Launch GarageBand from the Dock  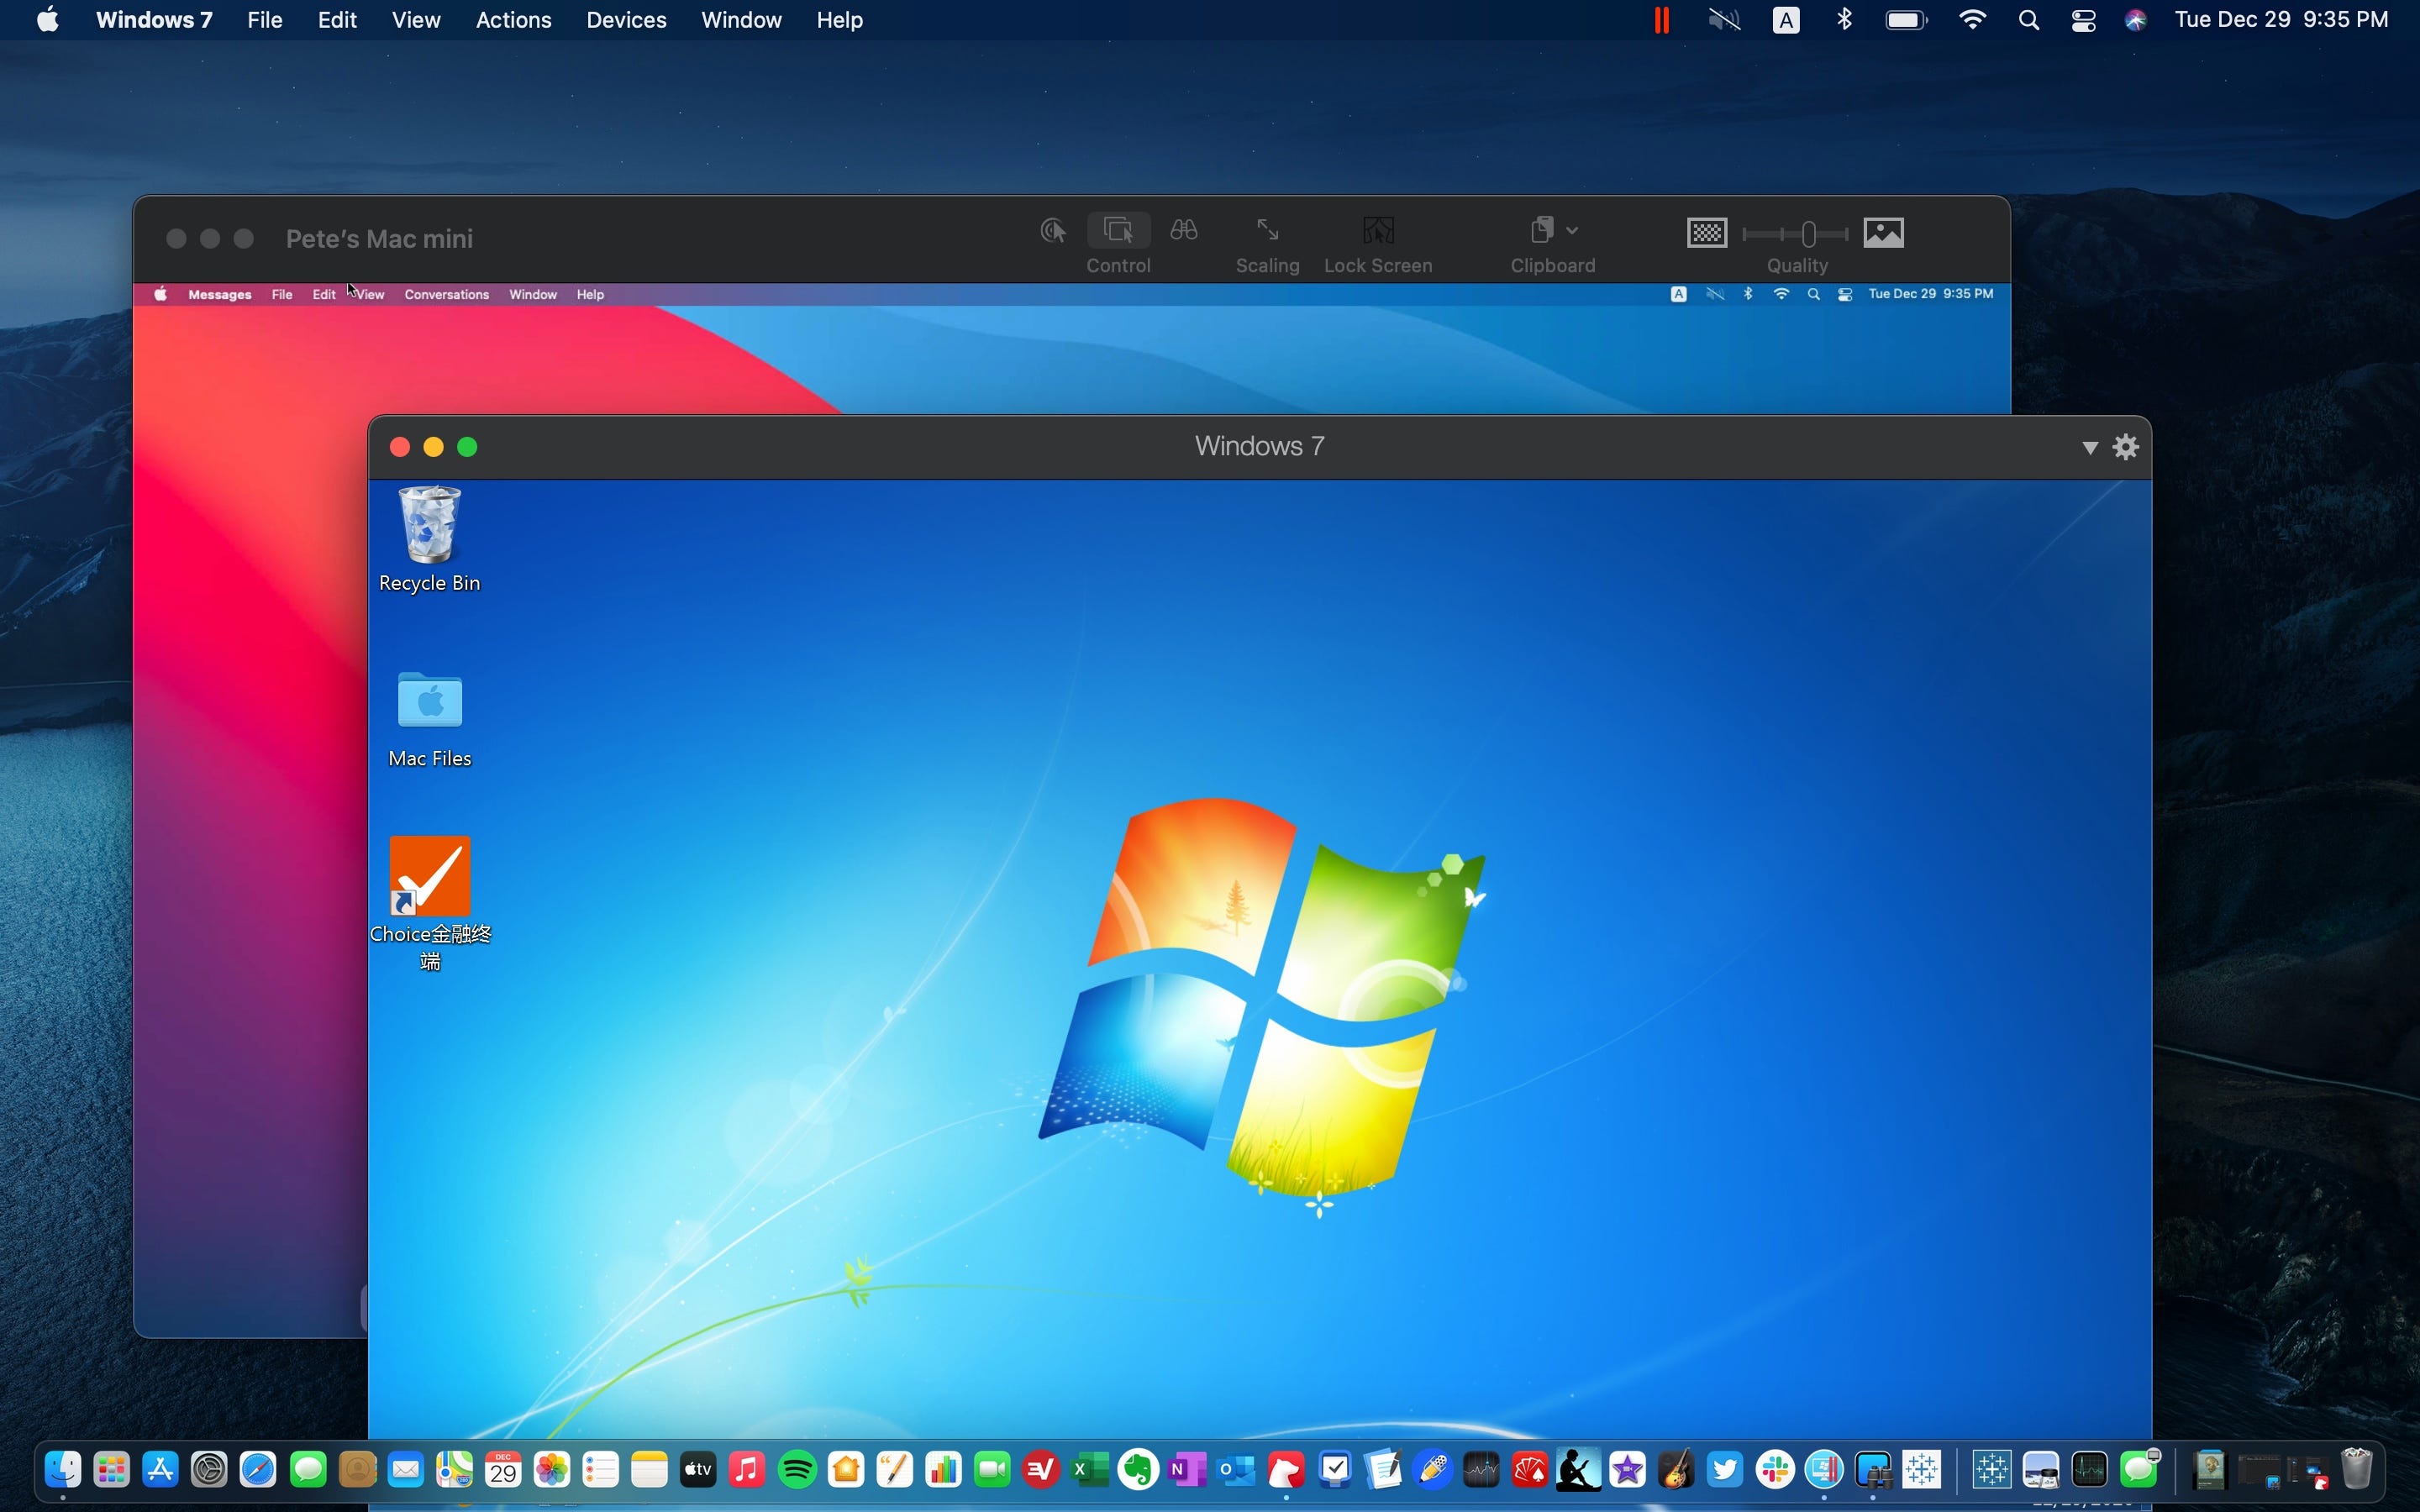point(1677,1470)
